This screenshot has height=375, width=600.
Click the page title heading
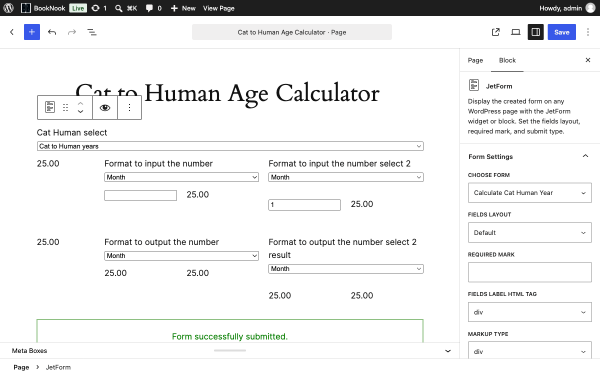(227, 93)
